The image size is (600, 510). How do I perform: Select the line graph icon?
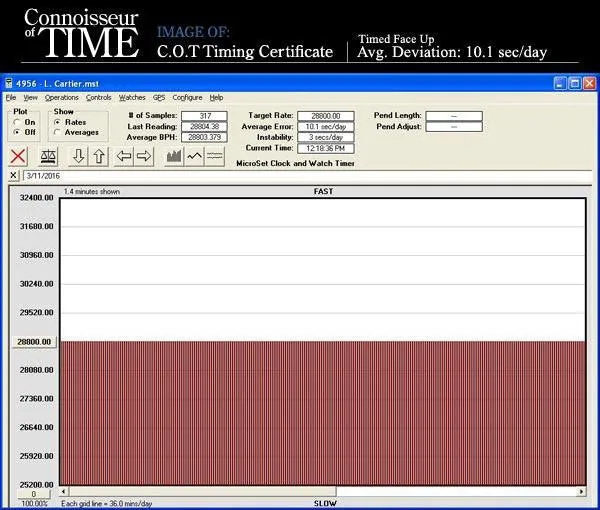point(194,156)
